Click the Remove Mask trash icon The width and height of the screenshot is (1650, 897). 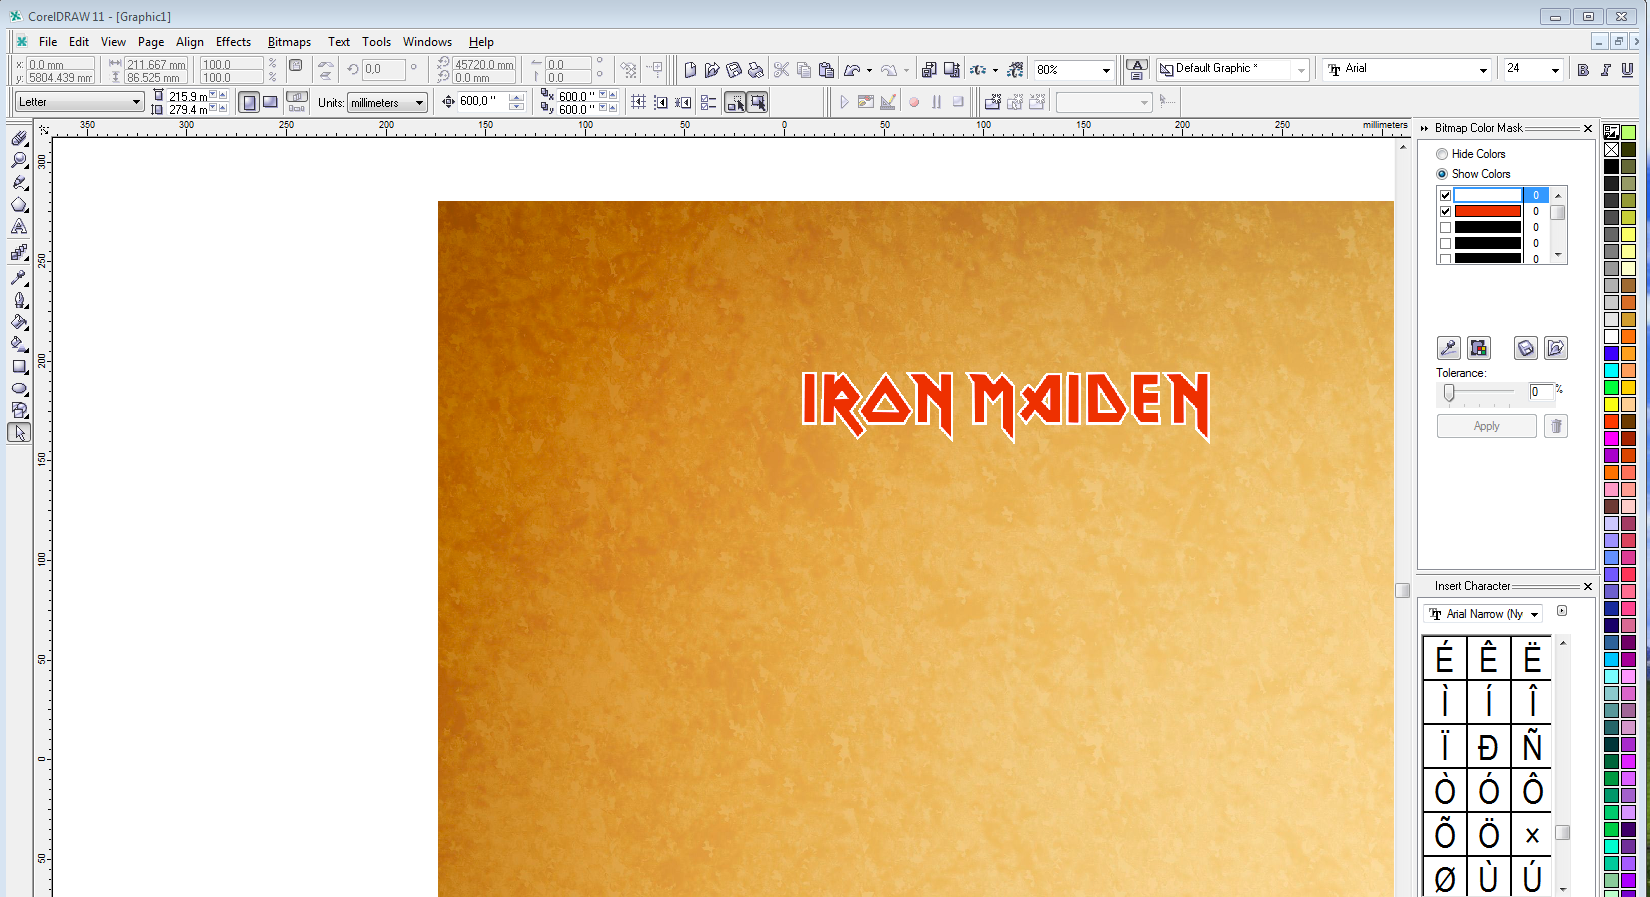(x=1556, y=426)
